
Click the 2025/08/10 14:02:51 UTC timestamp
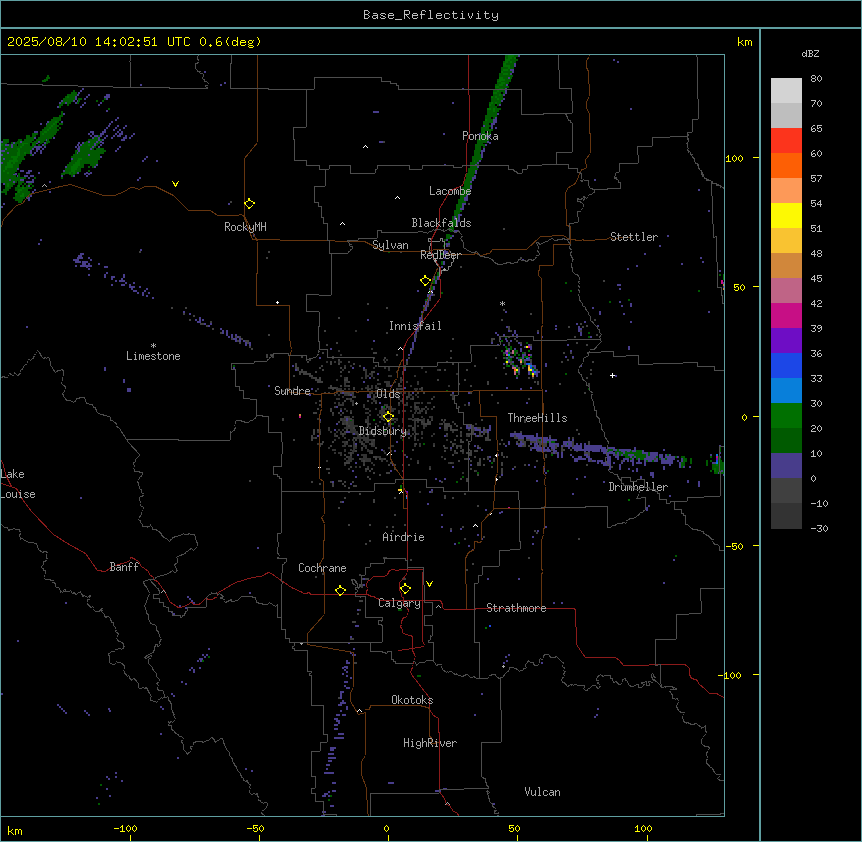click(99, 42)
